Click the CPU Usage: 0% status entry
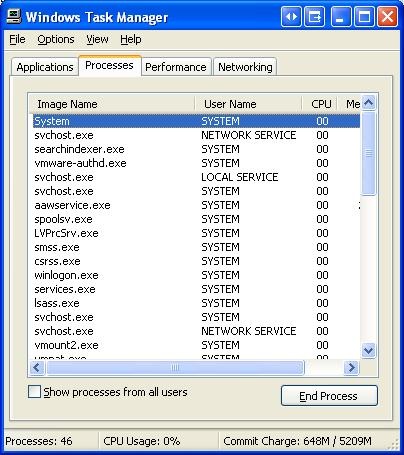 [x=142, y=441]
